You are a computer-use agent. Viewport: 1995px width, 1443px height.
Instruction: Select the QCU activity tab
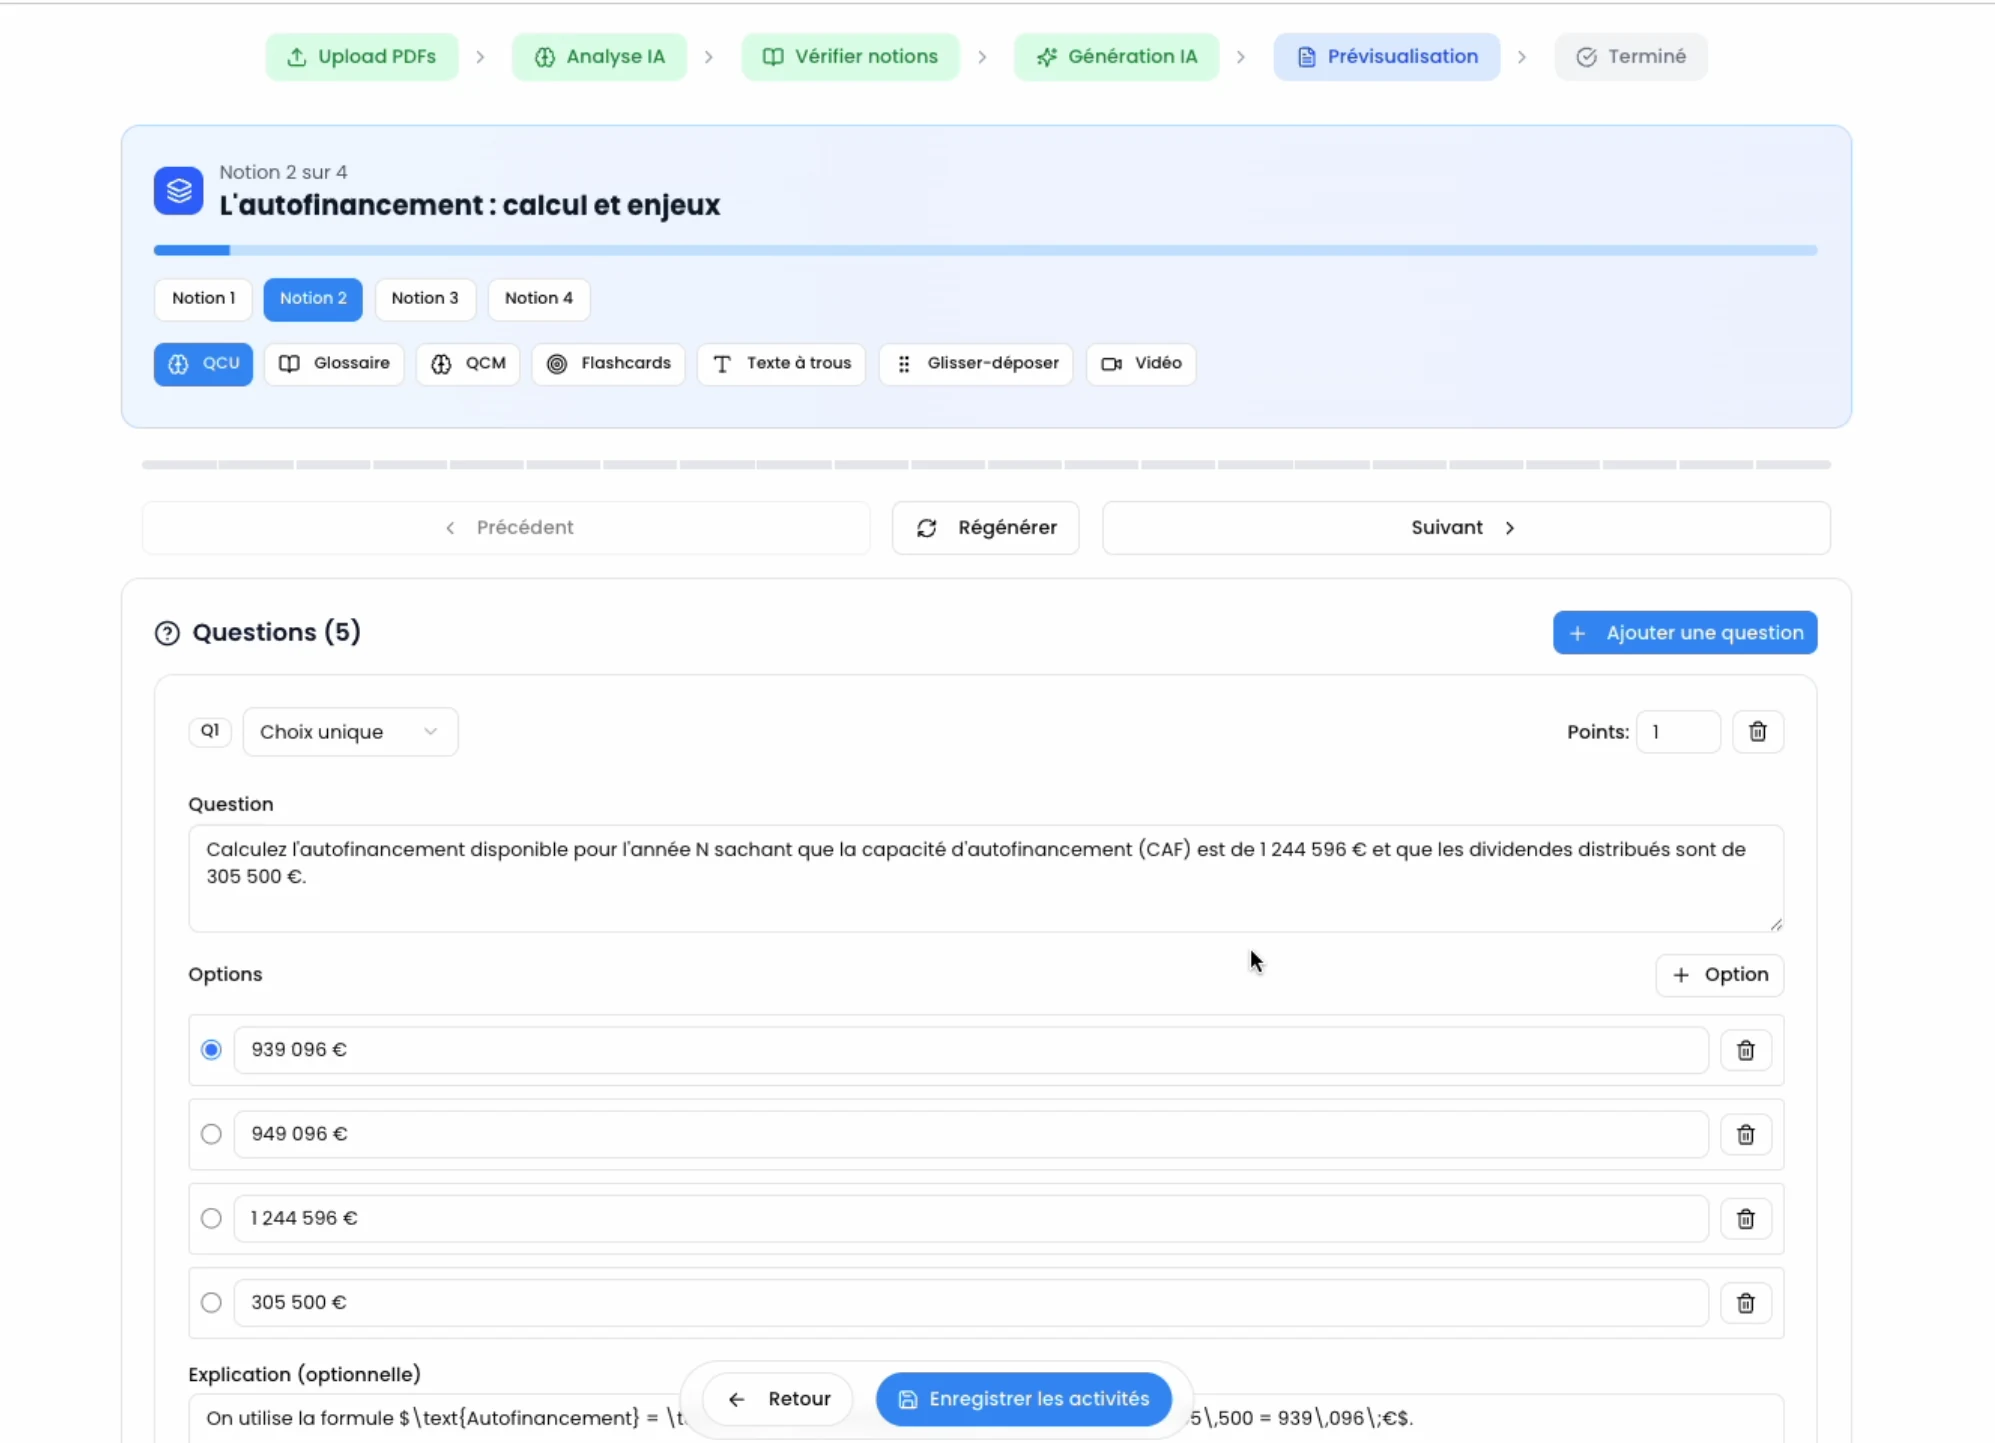pyautogui.click(x=203, y=364)
